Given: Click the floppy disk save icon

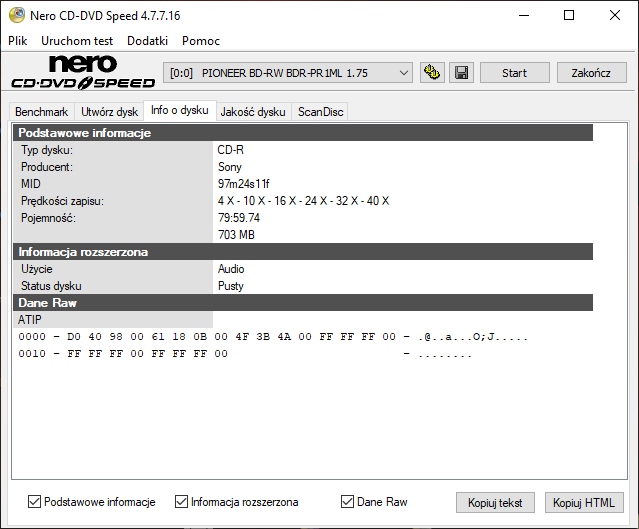Looking at the screenshot, I should pos(461,73).
